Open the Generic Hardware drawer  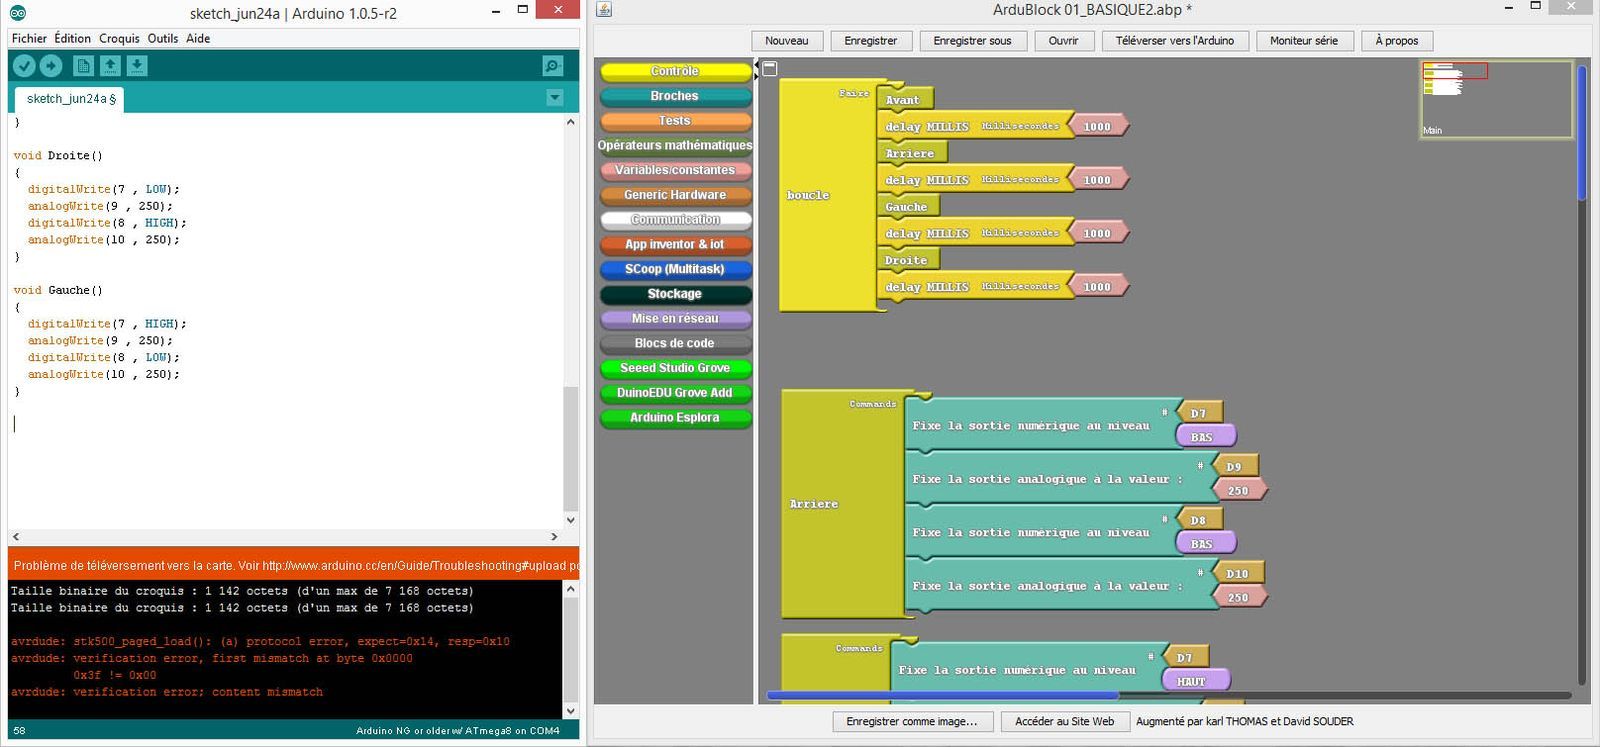pyautogui.click(x=675, y=195)
